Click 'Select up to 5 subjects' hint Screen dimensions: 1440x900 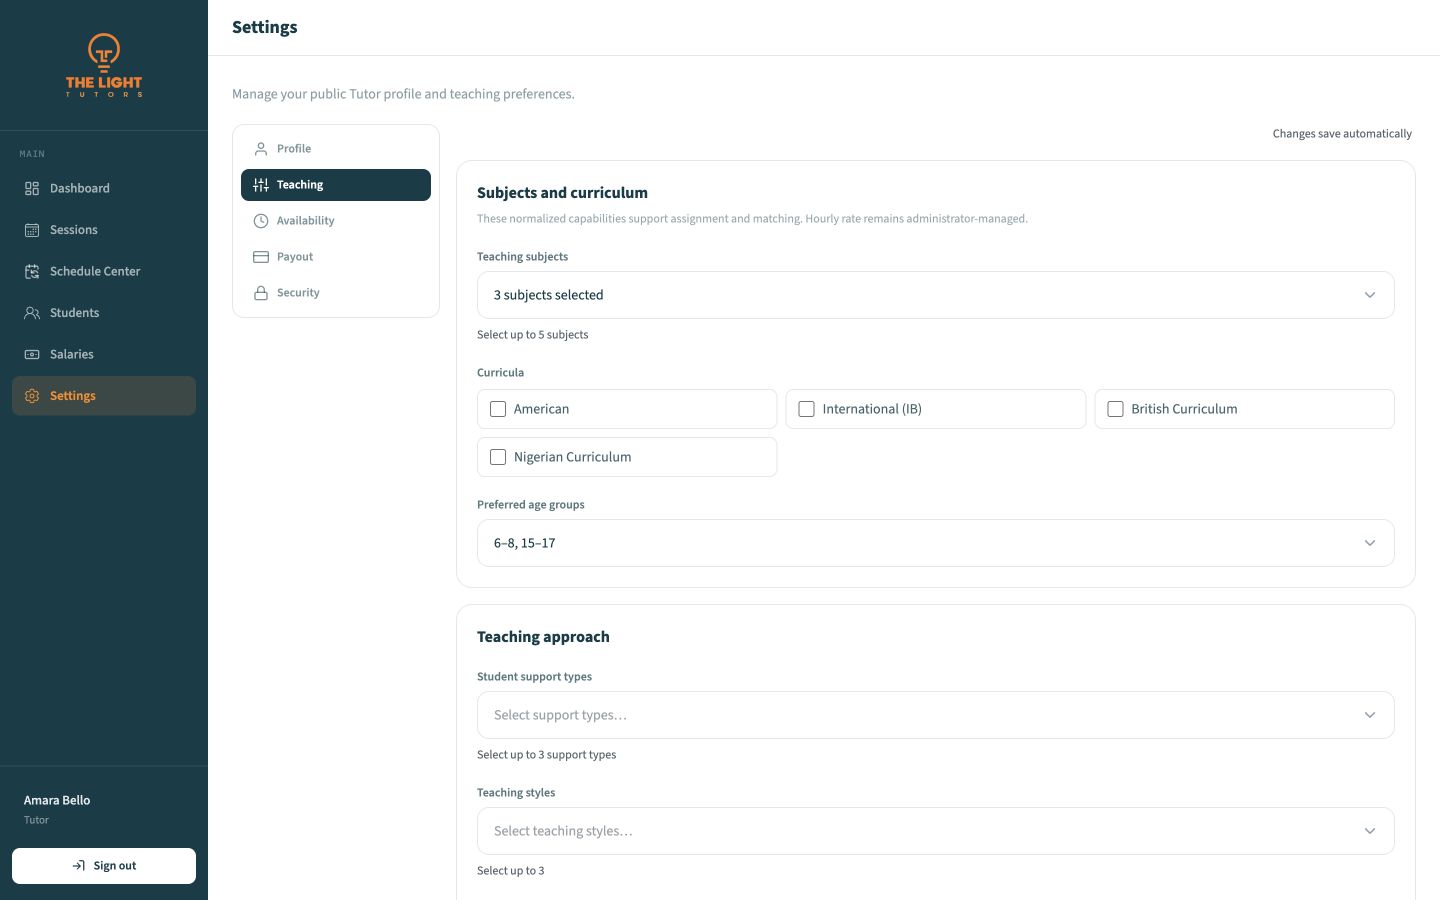(533, 335)
